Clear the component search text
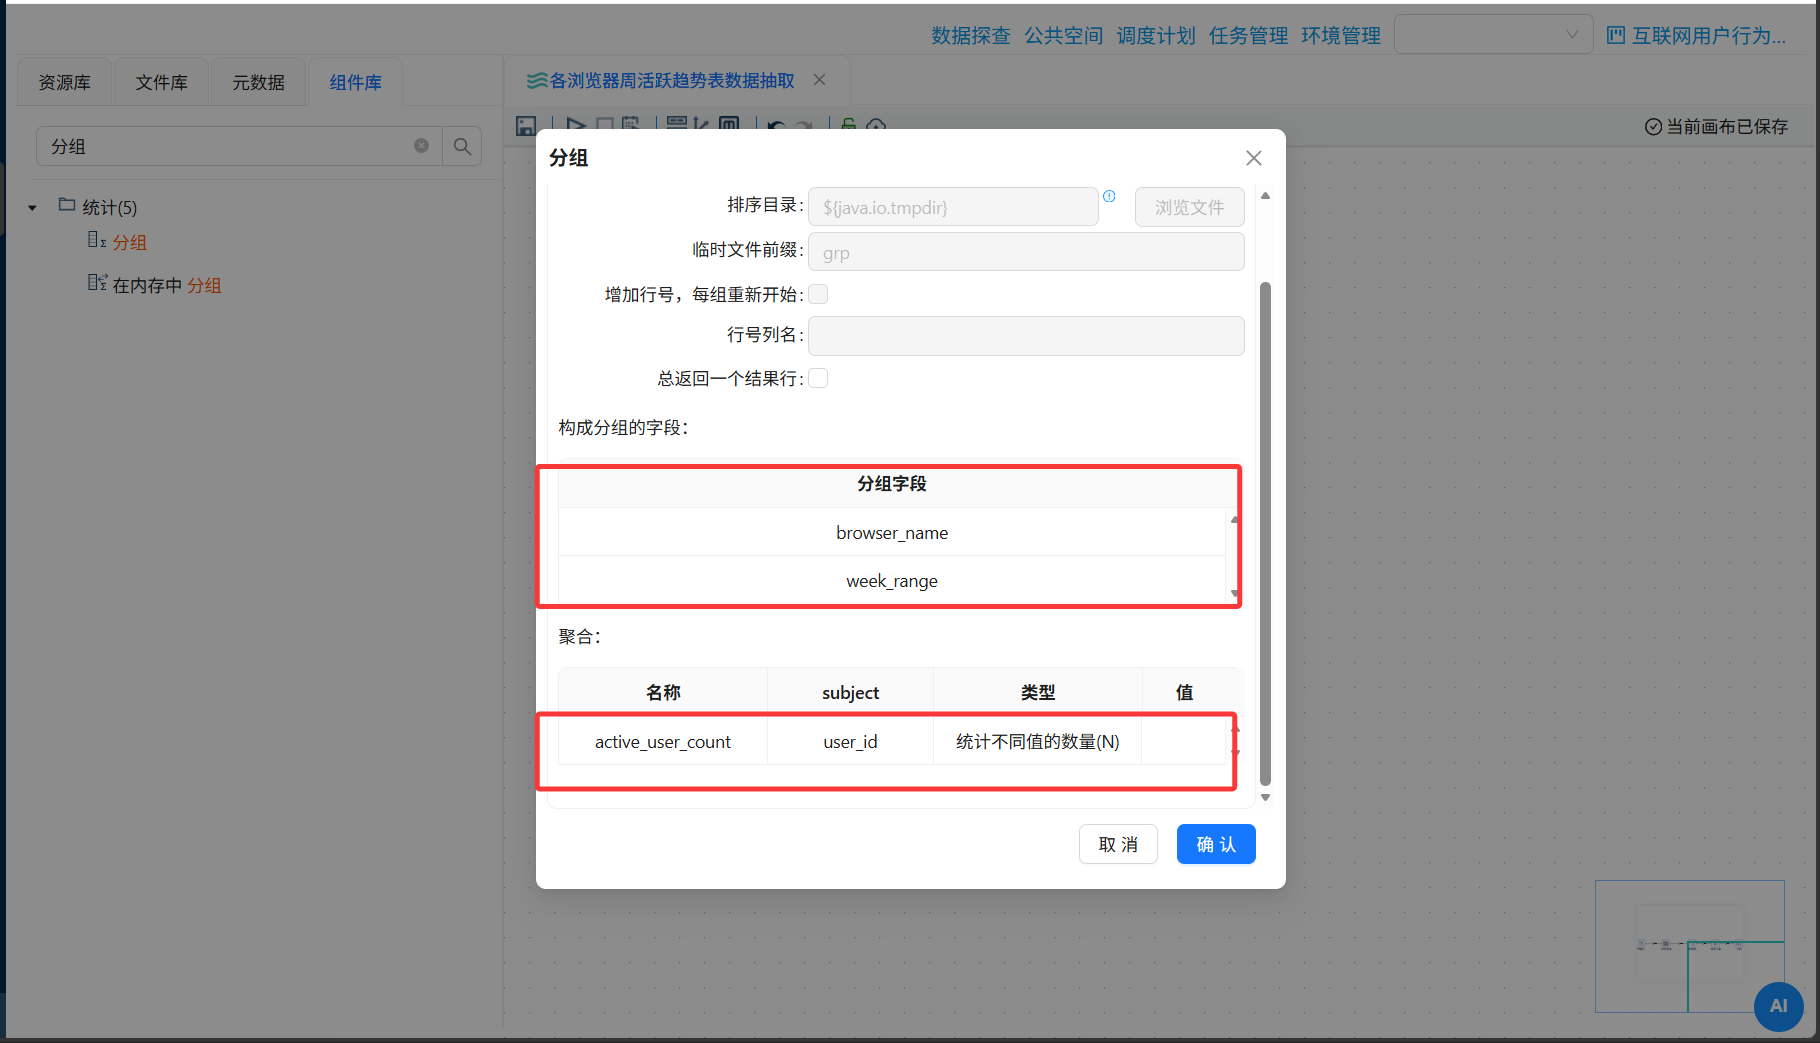The image size is (1820, 1043). click(x=422, y=146)
